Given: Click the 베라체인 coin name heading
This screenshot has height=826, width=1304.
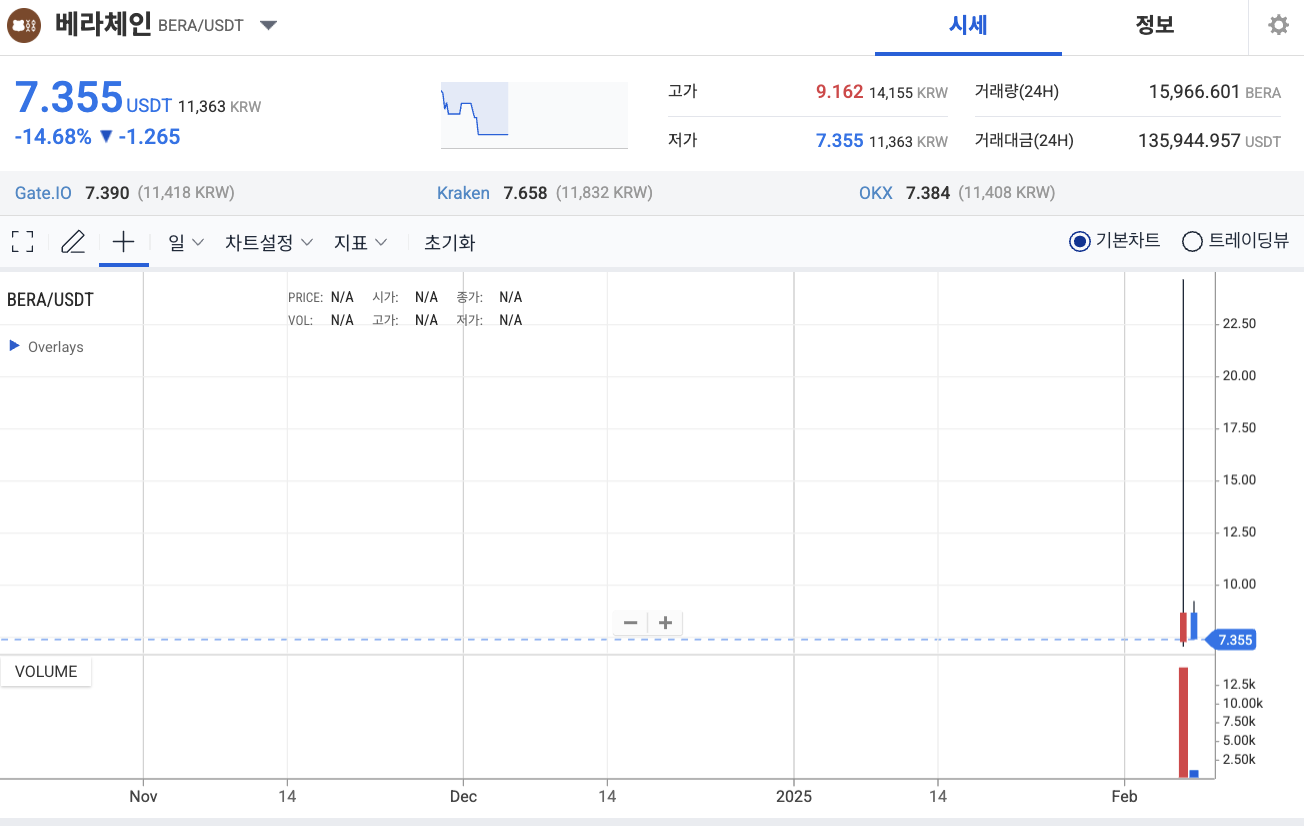Looking at the screenshot, I should pyautogui.click(x=103, y=24).
